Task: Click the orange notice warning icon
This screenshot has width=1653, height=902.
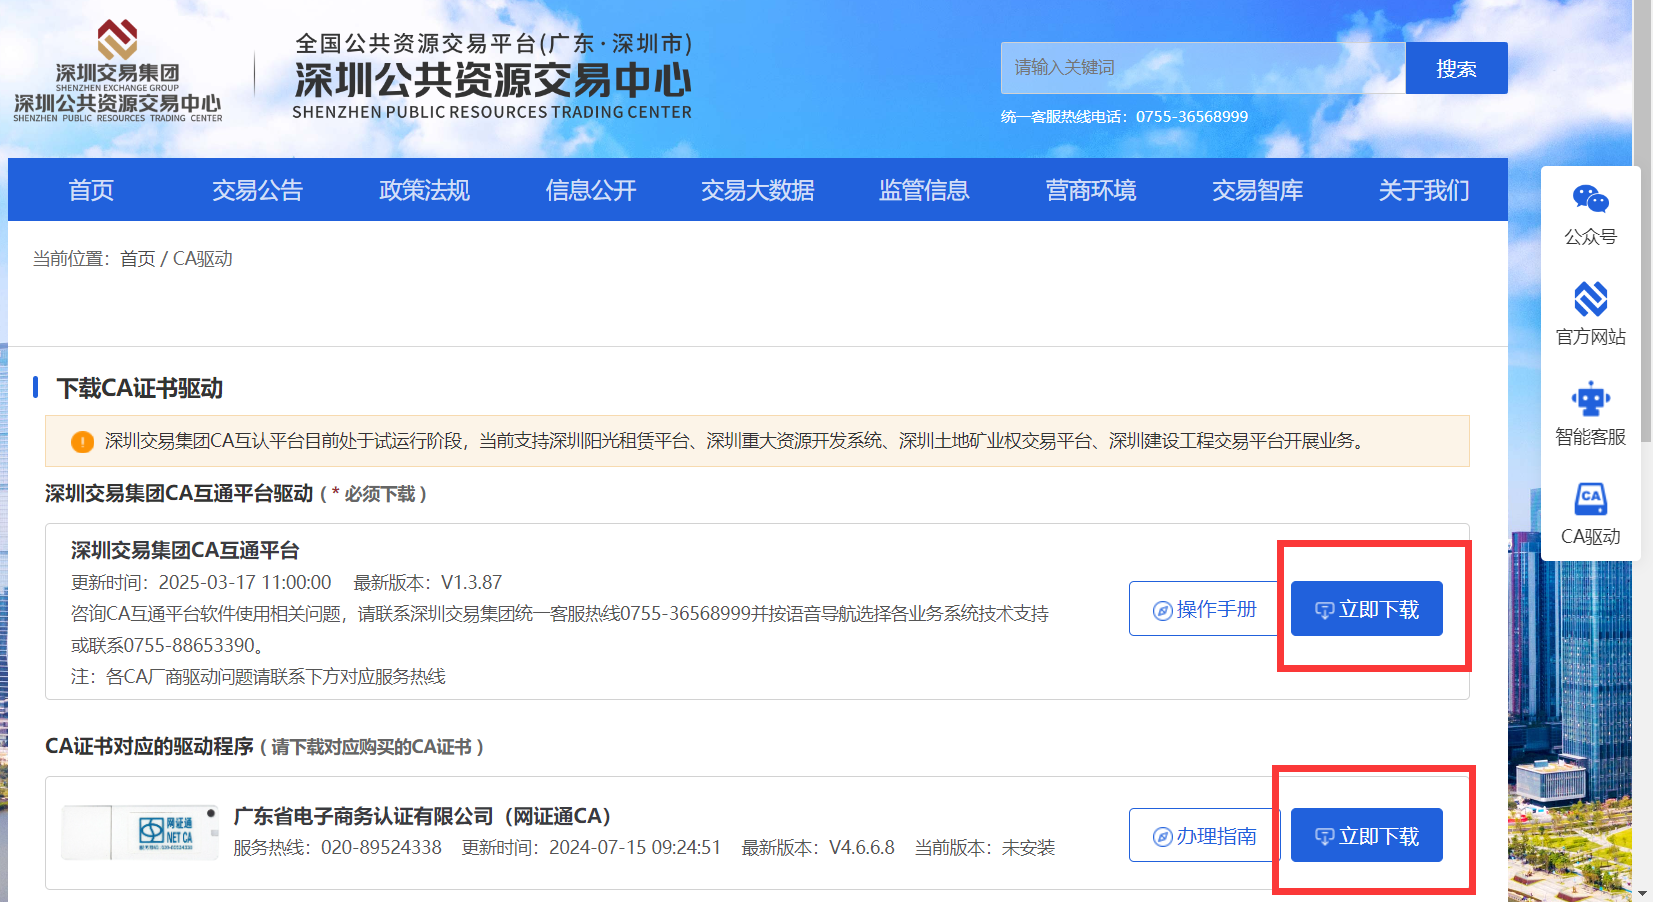Action: [x=82, y=442]
